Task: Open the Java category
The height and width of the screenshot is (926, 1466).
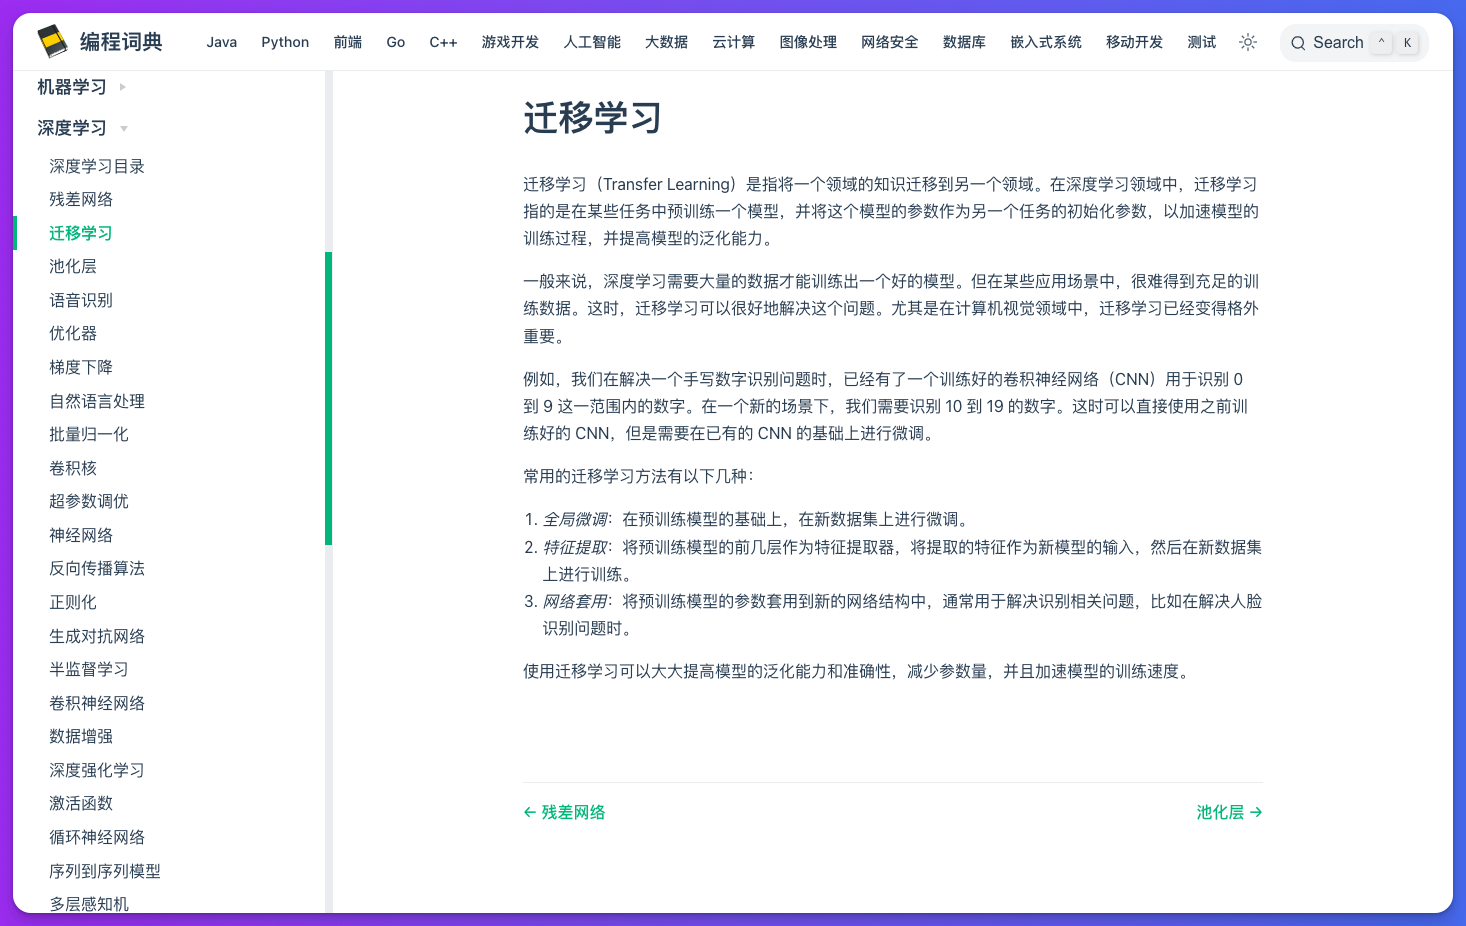Action: [221, 42]
